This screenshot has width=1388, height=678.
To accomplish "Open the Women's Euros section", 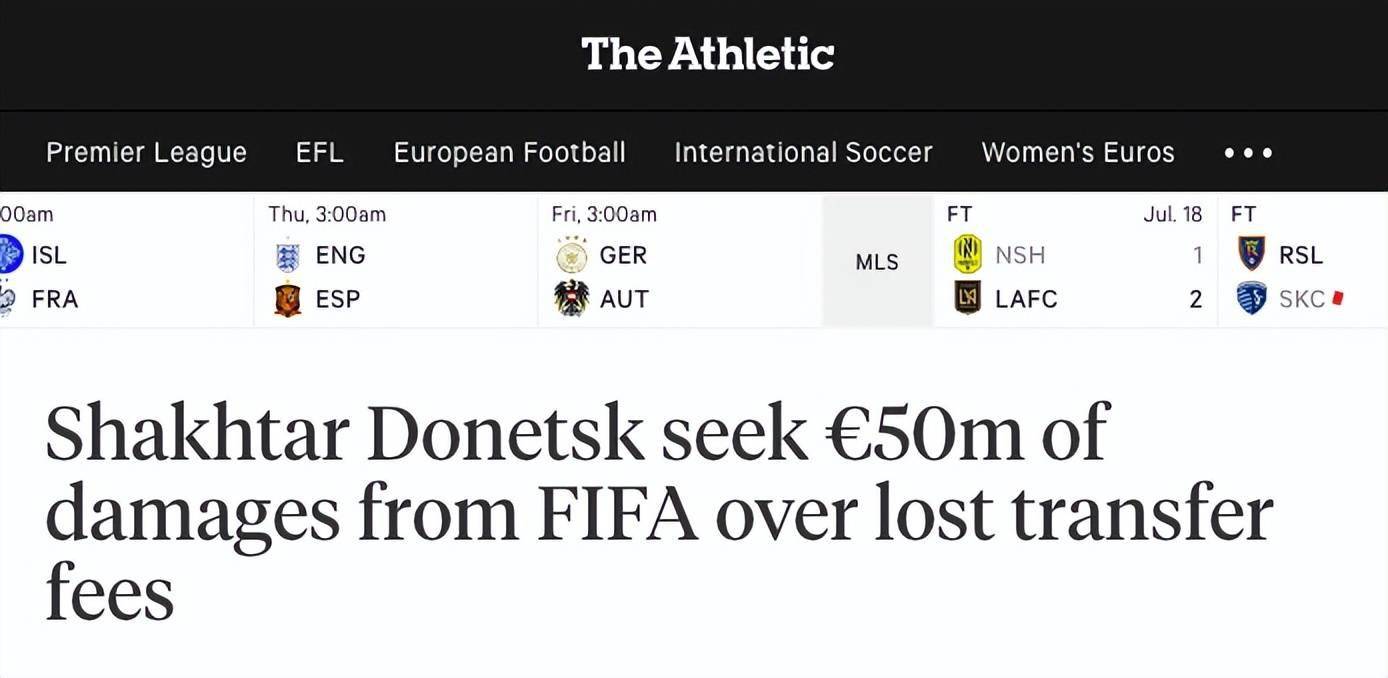I will [1078, 153].
